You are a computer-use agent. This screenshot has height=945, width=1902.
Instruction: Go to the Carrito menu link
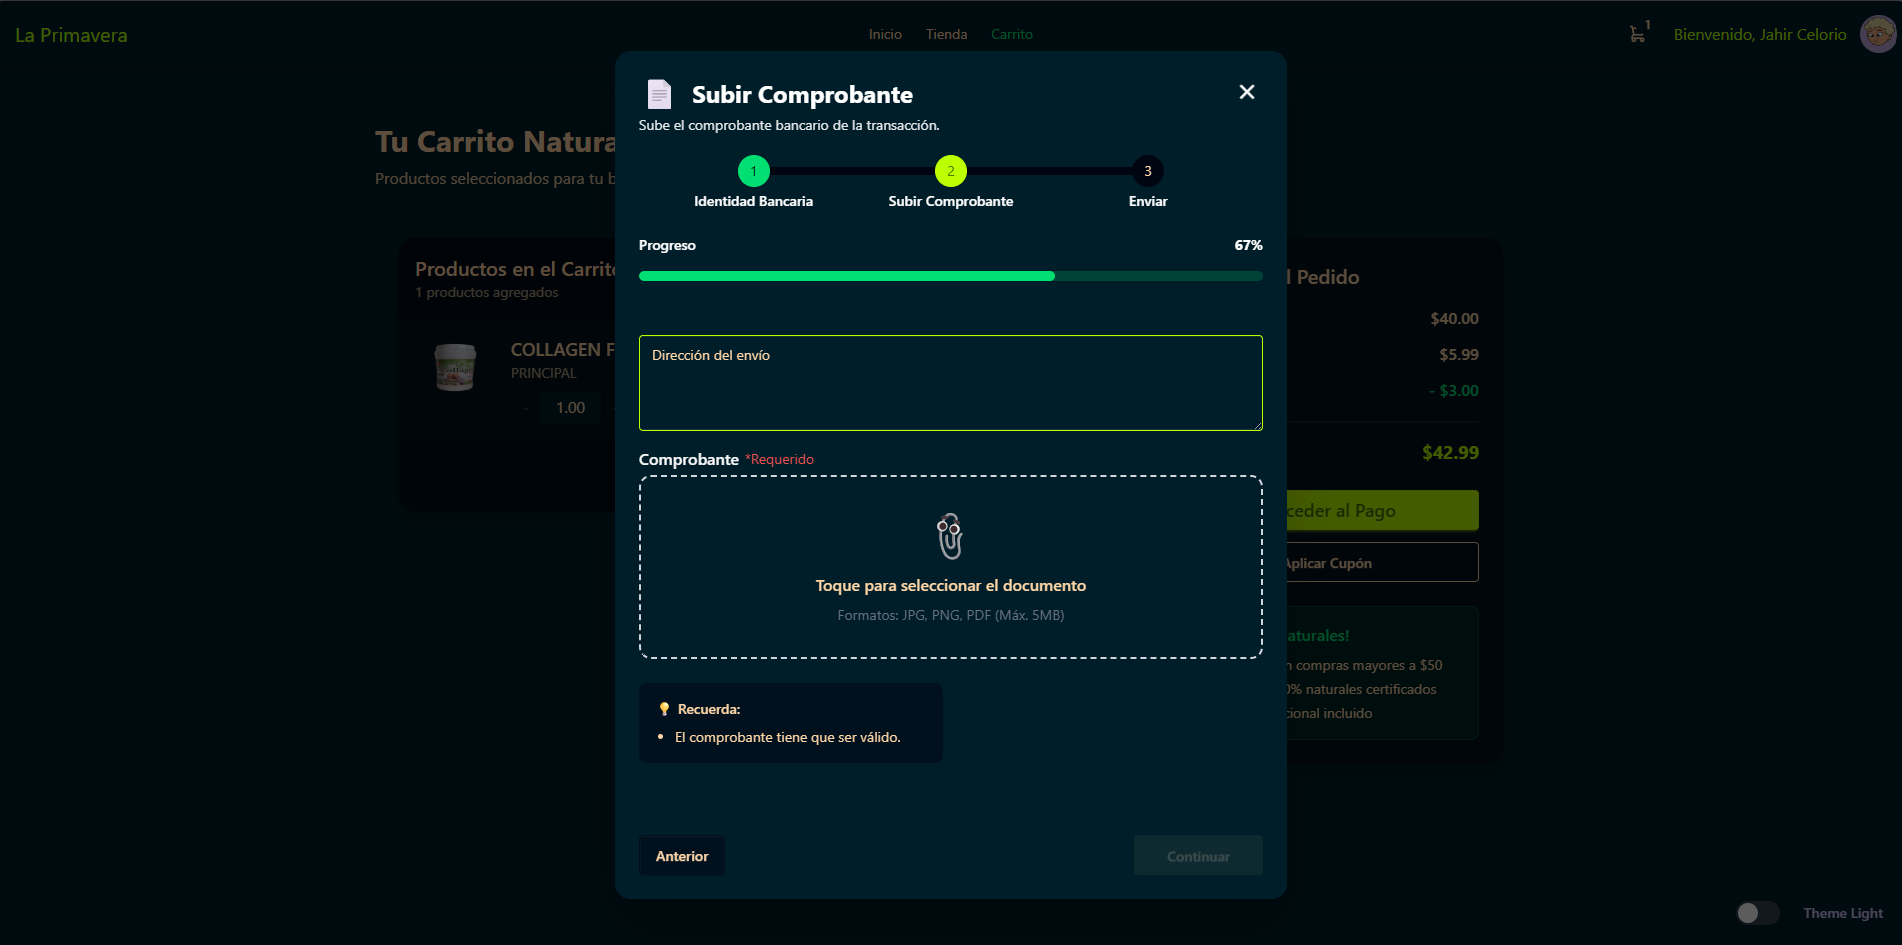coord(1011,34)
